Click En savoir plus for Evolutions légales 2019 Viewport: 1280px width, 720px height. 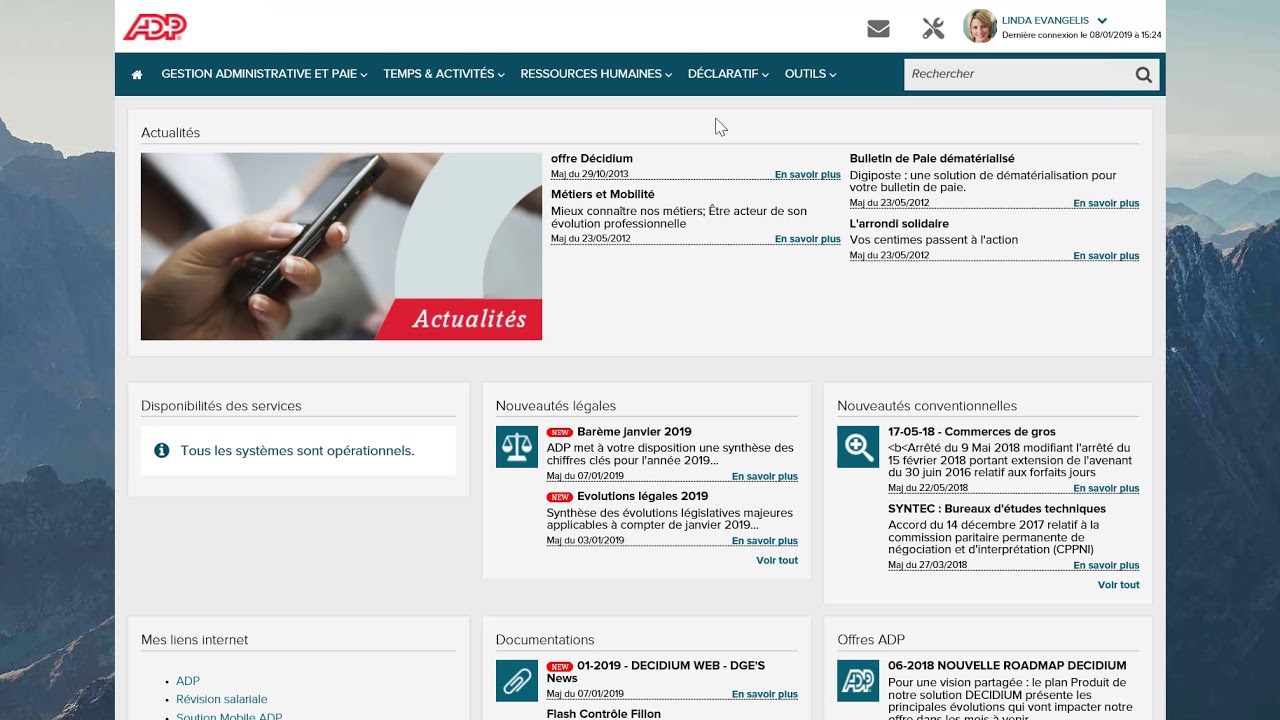pyautogui.click(x=765, y=541)
